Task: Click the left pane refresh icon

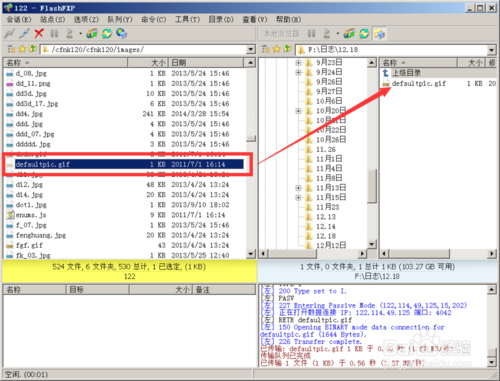Action: click(x=107, y=33)
